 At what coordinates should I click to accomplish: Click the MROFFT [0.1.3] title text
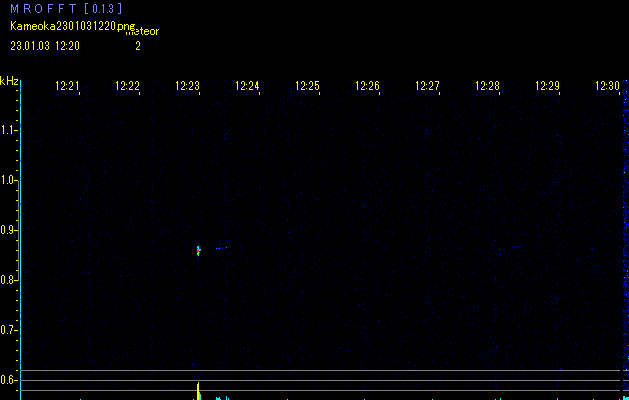66,9
